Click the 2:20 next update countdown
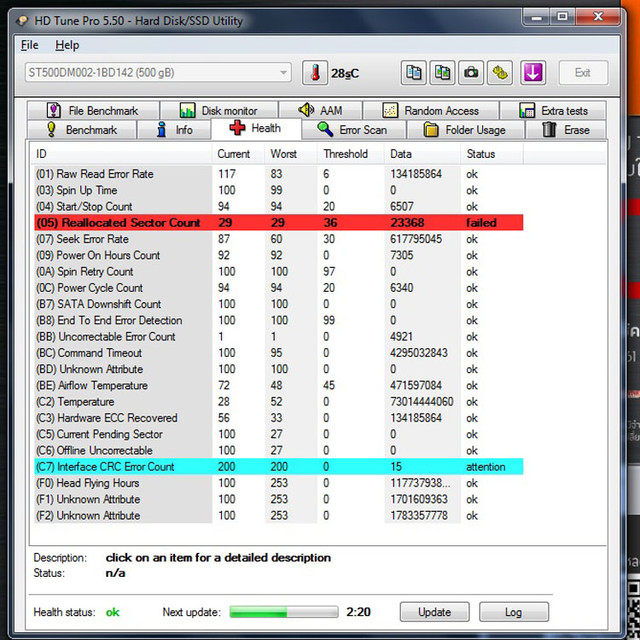640x640 pixels. pos(358,612)
